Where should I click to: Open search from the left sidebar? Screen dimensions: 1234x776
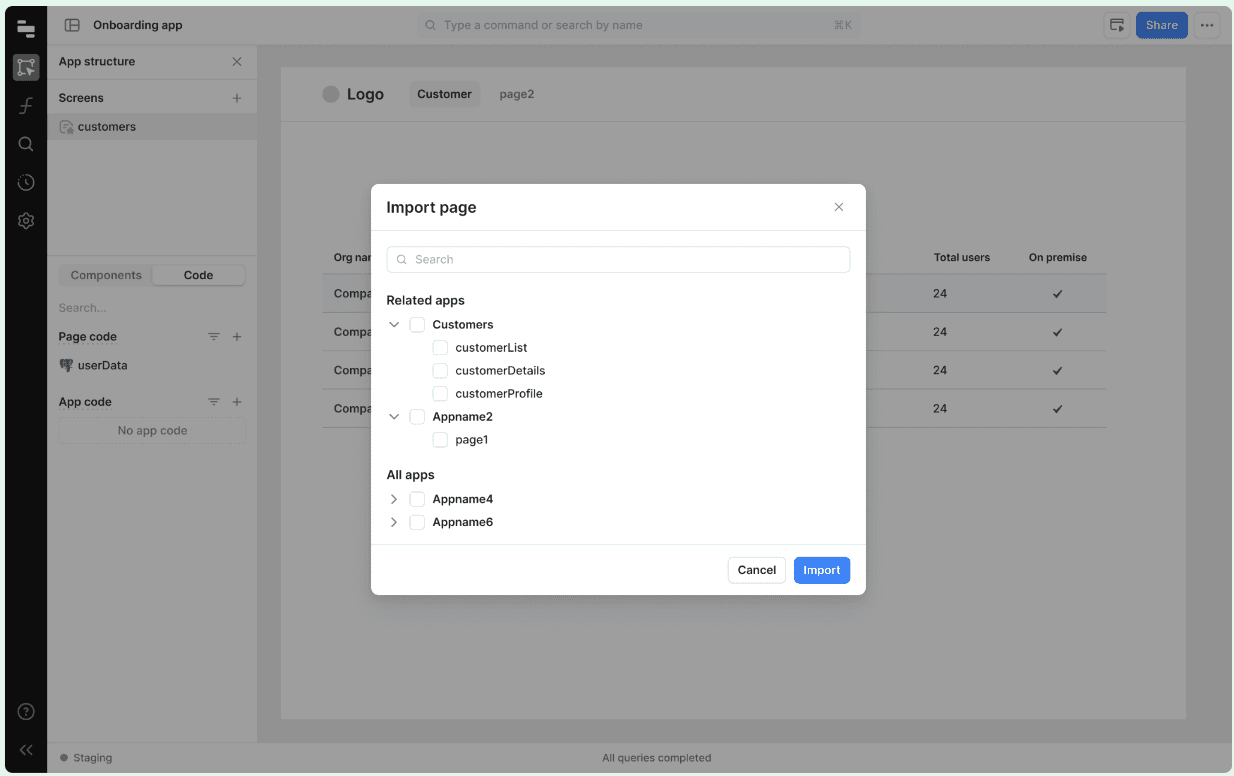tap(25, 143)
